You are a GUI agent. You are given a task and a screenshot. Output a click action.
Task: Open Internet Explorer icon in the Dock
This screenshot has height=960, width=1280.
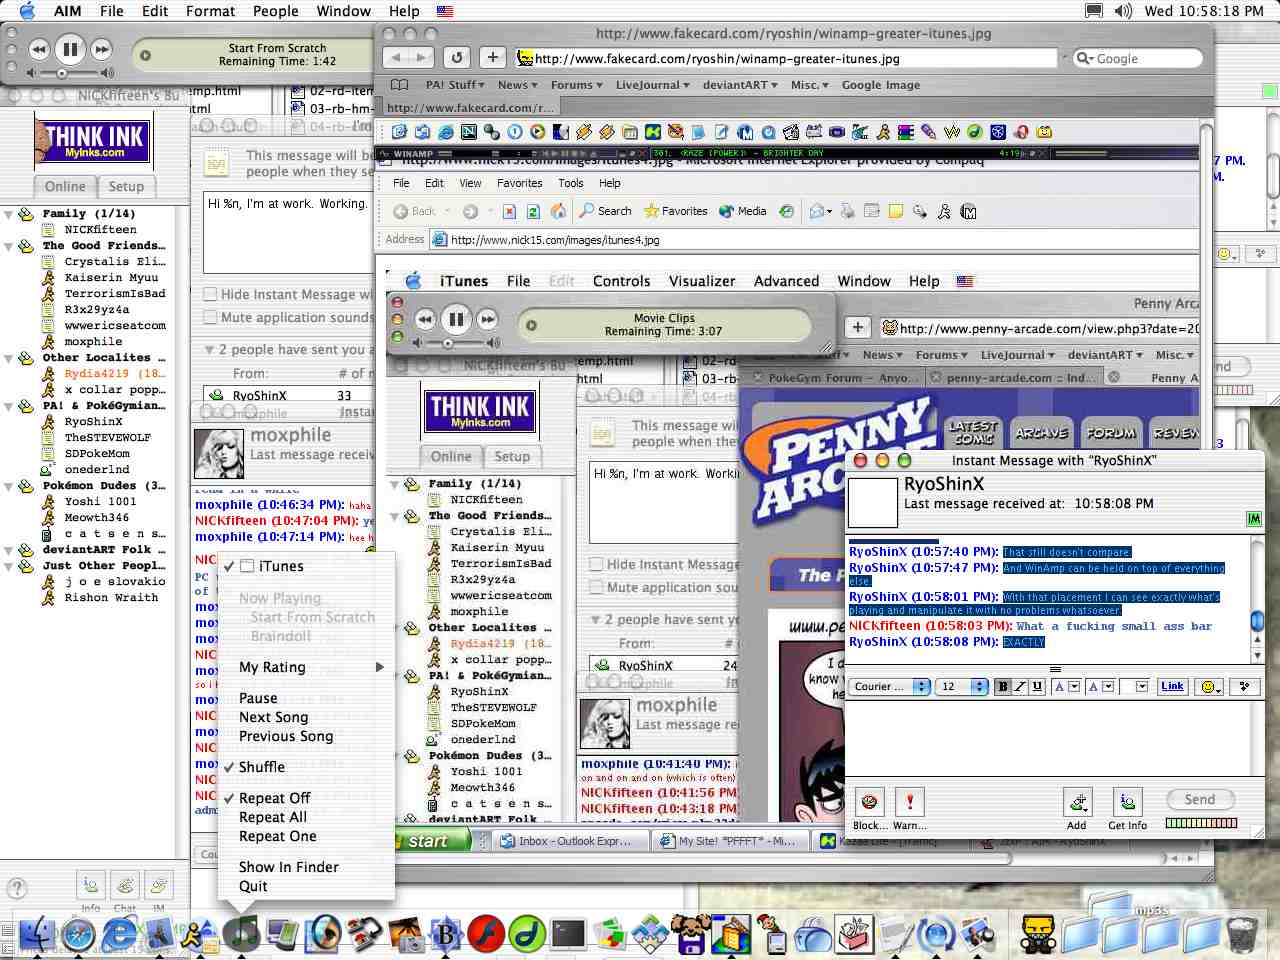click(119, 934)
